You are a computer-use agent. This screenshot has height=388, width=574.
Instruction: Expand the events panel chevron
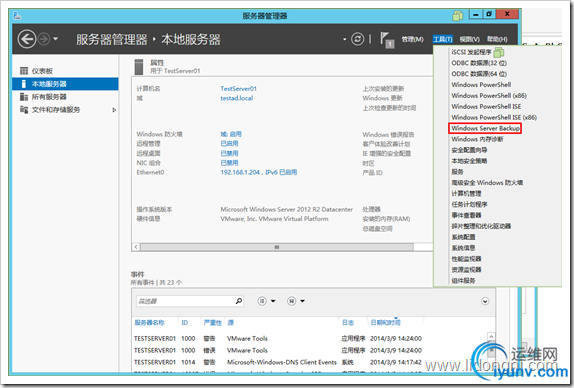485,301
